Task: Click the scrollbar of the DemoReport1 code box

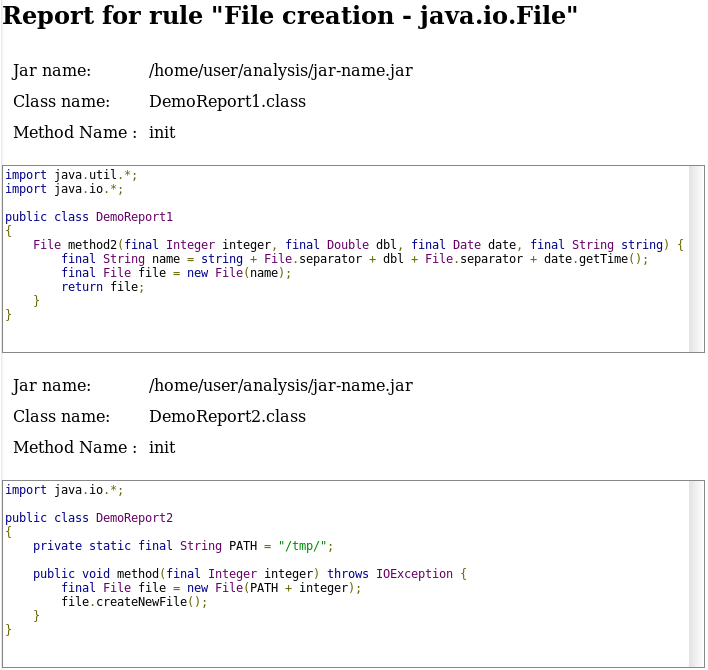Action: pyautogui.click(x=696, y=259)
